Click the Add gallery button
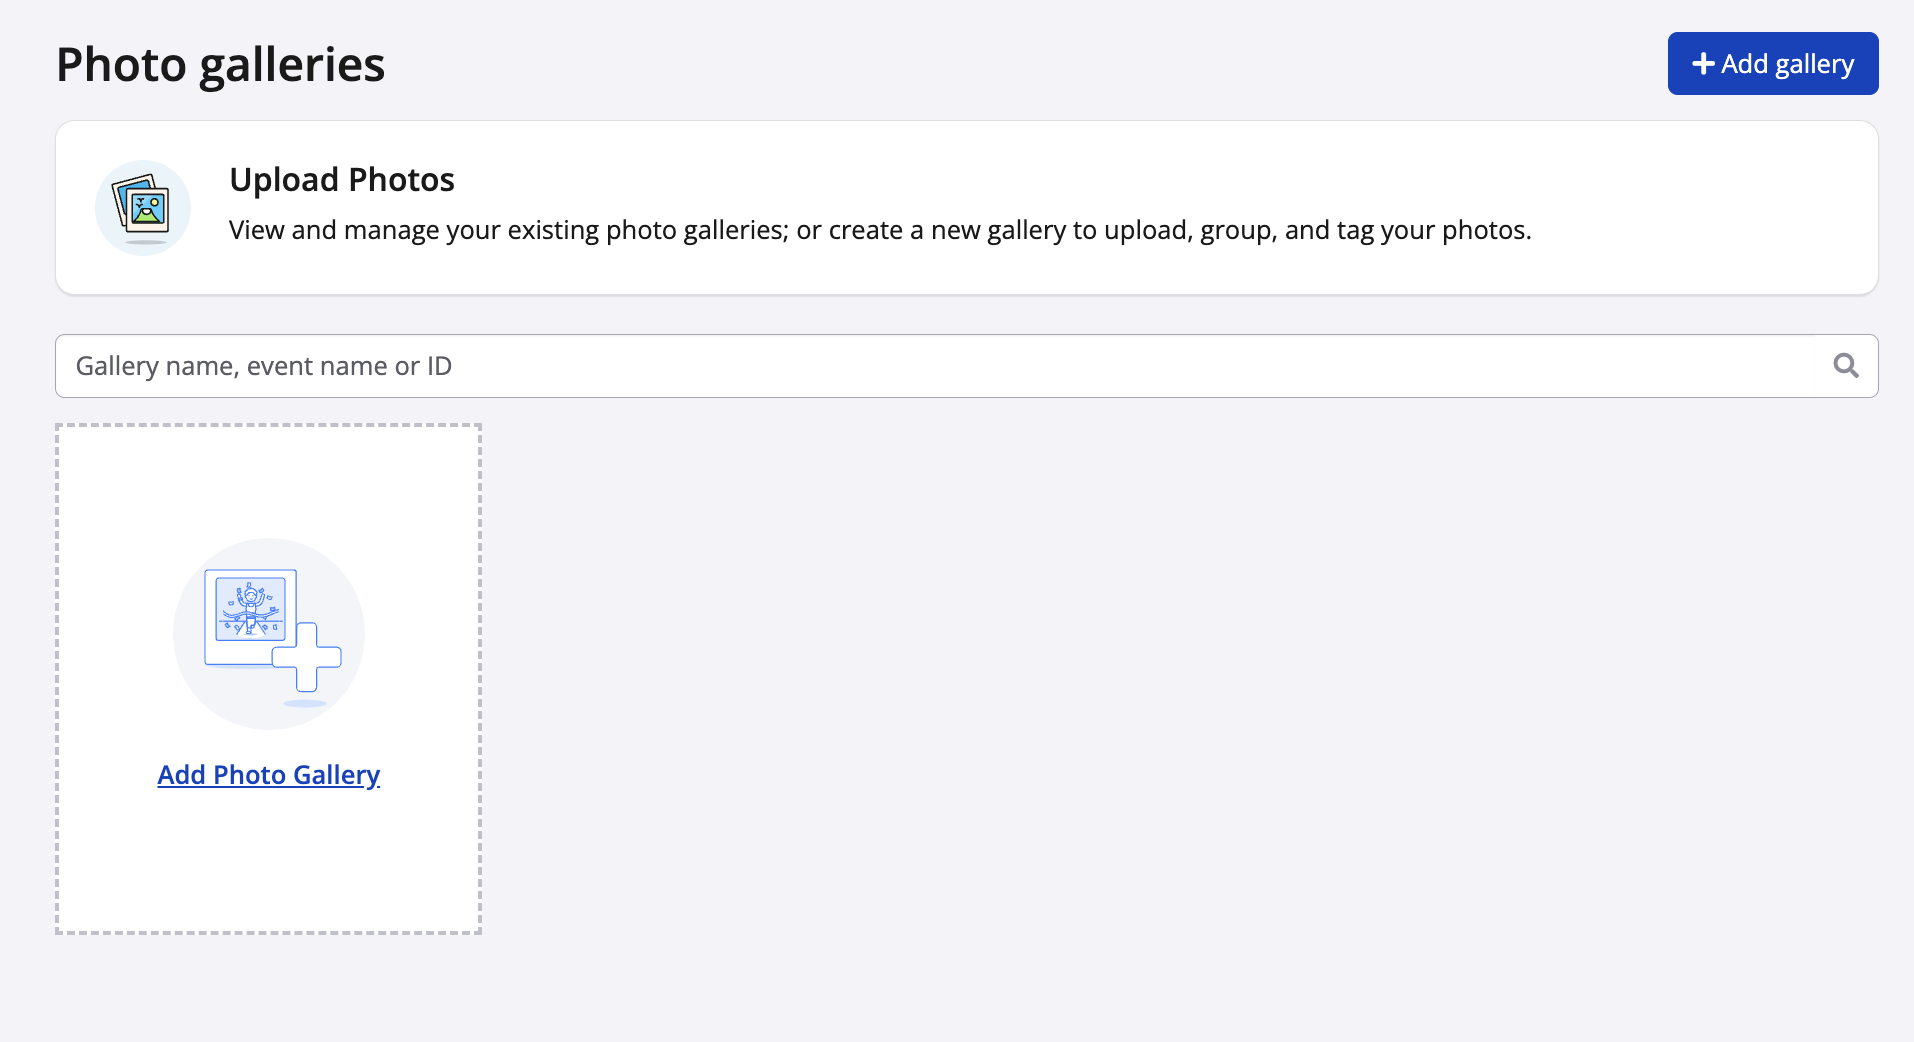1914x1042 pixels. 1772,64
